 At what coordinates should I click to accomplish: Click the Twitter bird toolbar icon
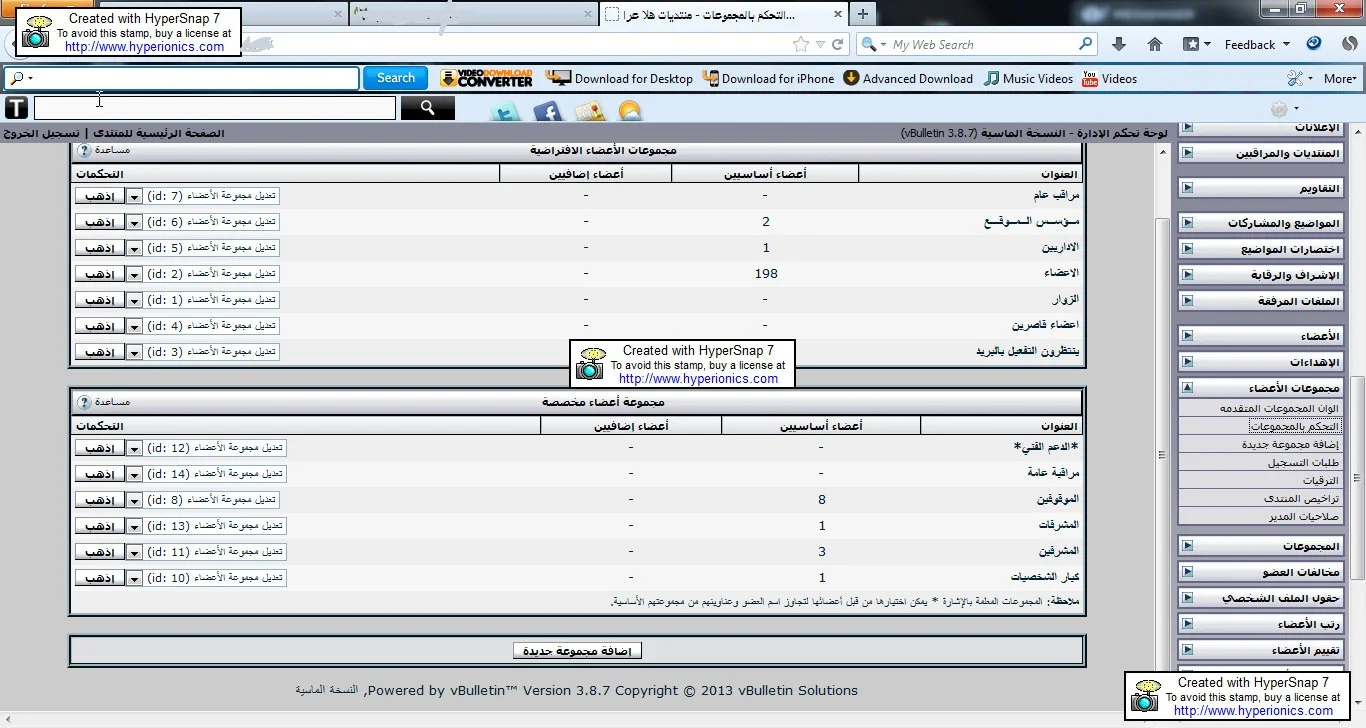(x=505, y=111)
